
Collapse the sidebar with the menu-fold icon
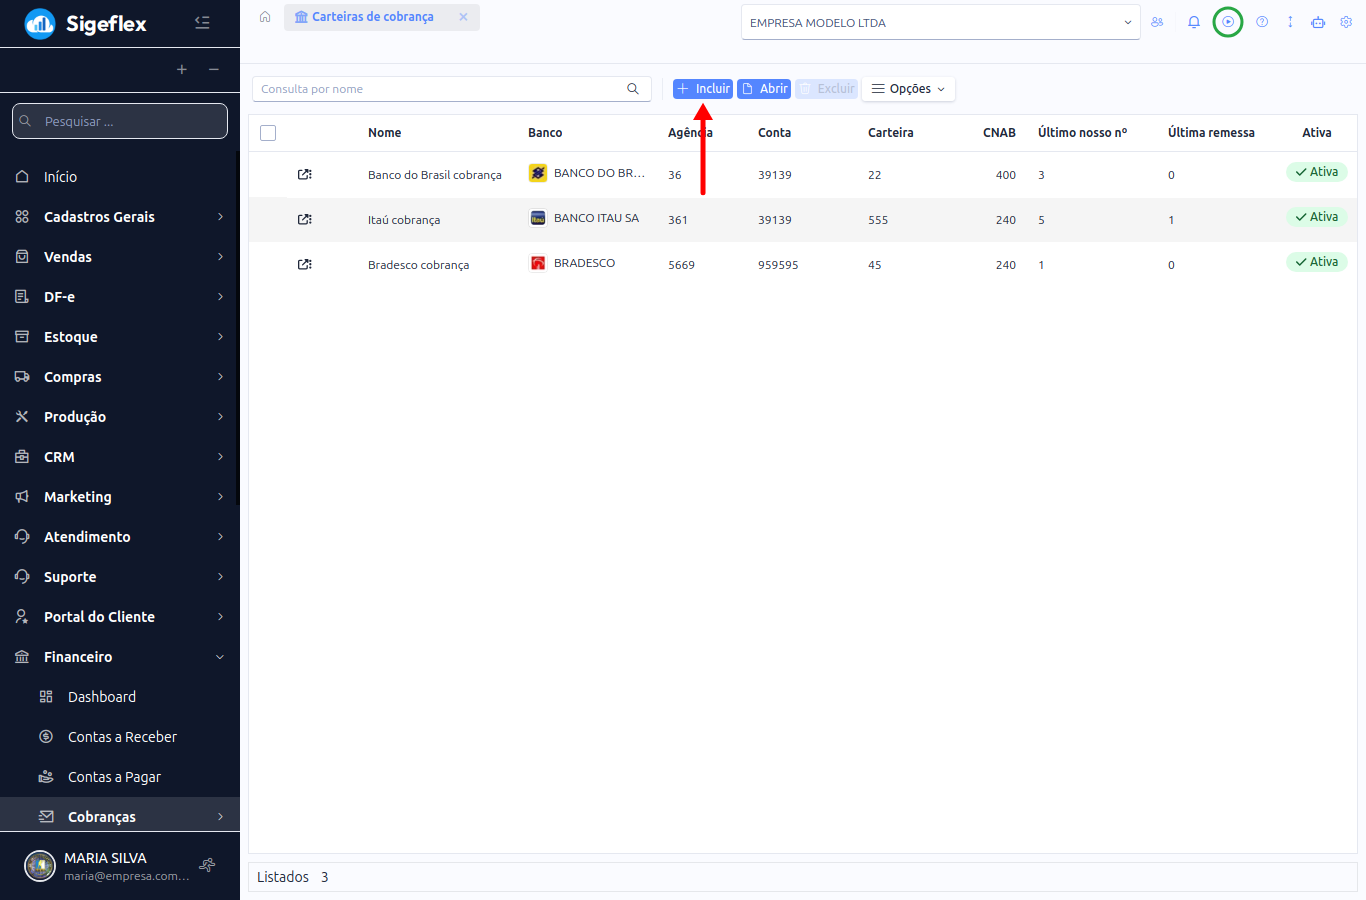(x=202, y=22)
